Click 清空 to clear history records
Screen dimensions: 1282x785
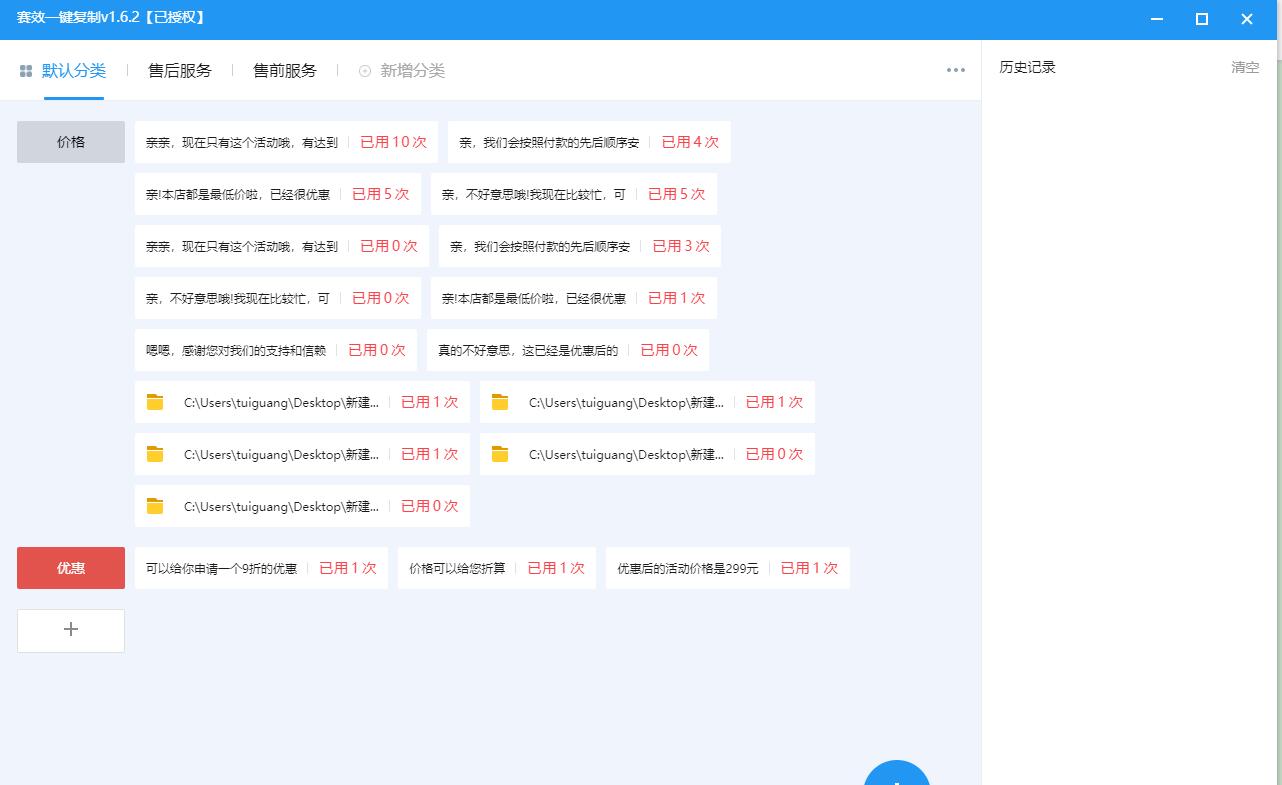[1245, 67]
